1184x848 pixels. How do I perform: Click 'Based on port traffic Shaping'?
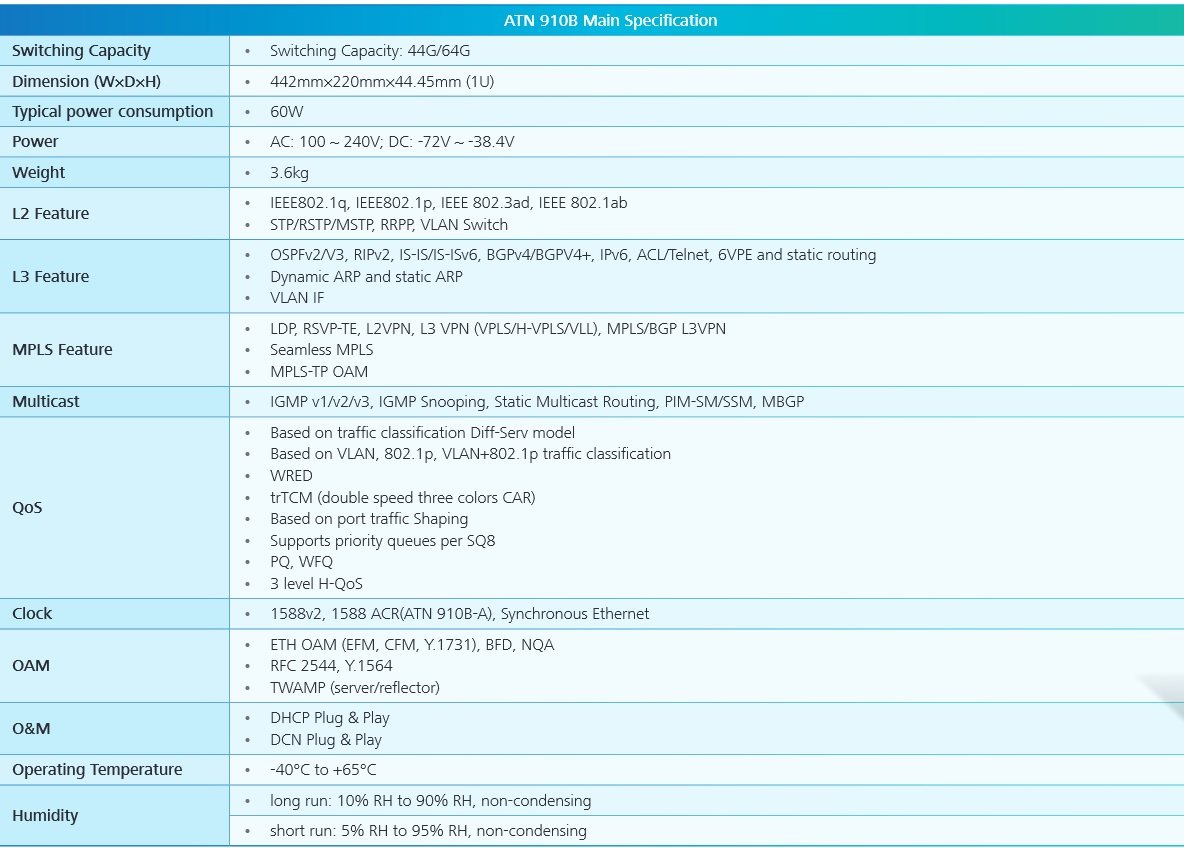coord(369,520)
